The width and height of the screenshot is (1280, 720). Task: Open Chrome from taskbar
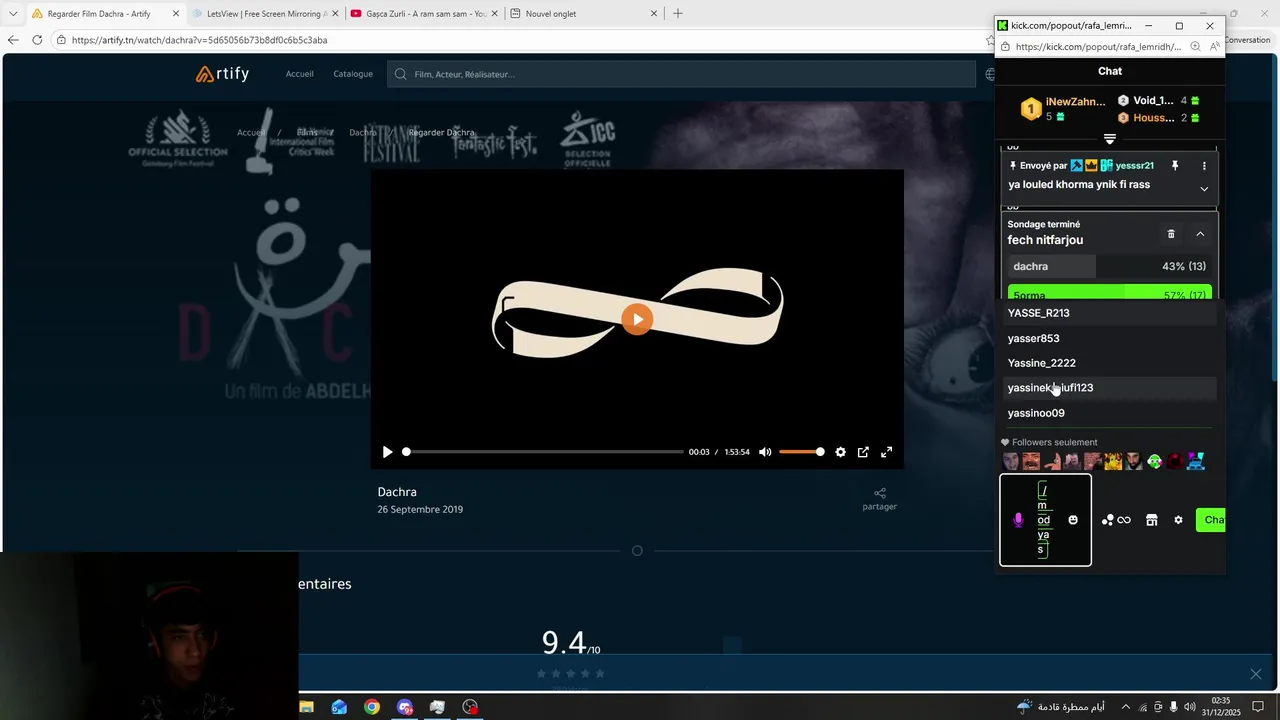click(372, 707)
